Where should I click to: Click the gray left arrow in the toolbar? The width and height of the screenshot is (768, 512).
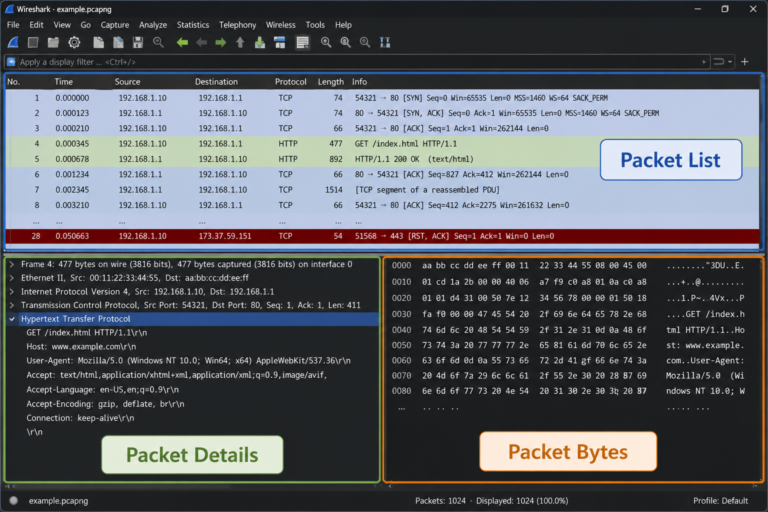201,43
